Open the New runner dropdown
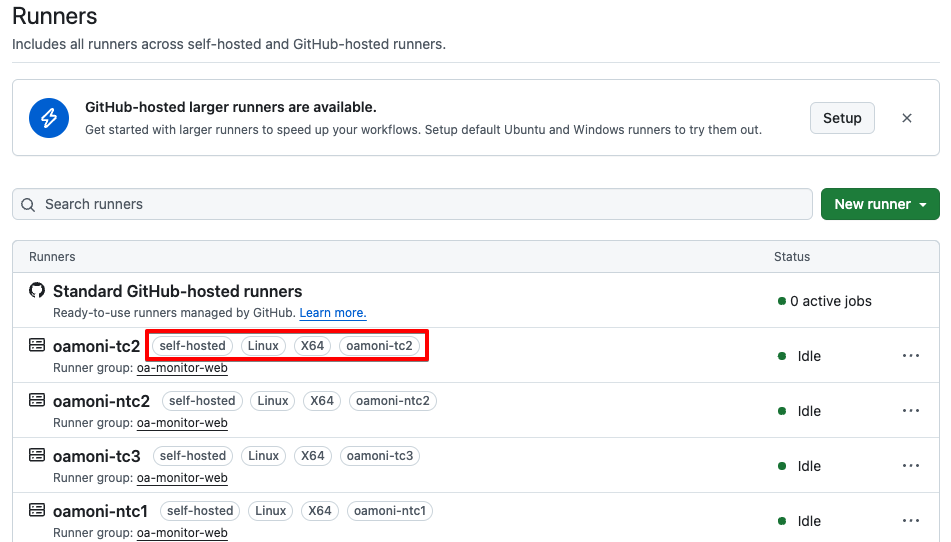This screenshot has width=951, height=542. point(880,204)
